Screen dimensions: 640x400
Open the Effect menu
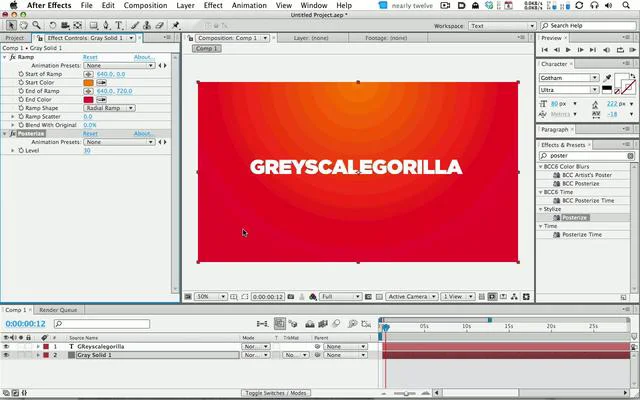pyautogui.click(x=213, y=5)
